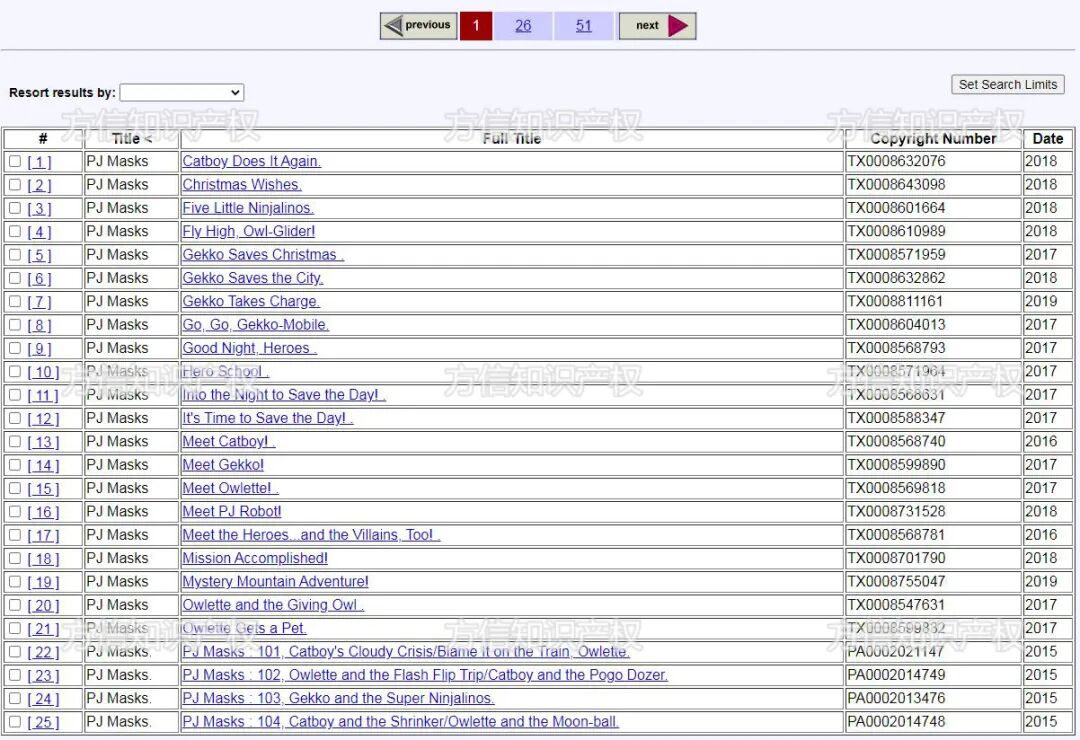Tick the checkbox for record 25

pos(14,721)
